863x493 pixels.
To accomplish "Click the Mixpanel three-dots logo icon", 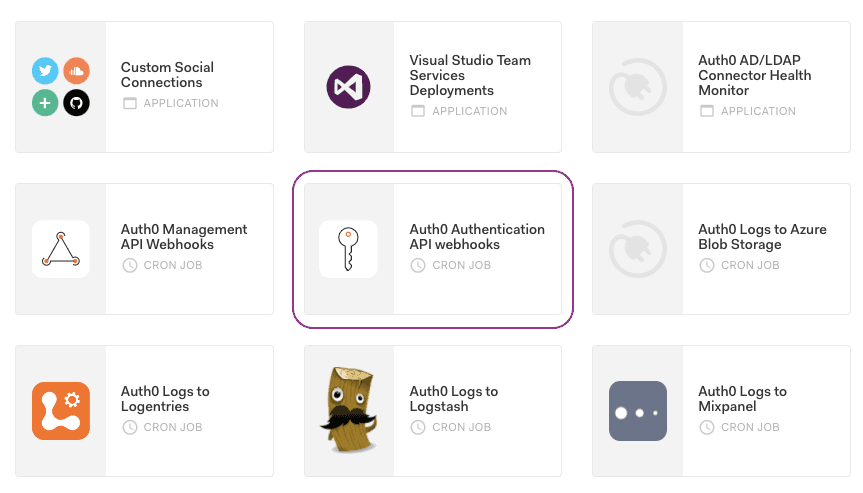I will point(638,411).
